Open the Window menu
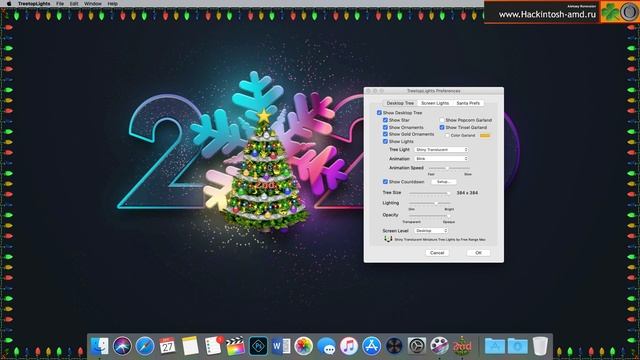 [93, 3]
